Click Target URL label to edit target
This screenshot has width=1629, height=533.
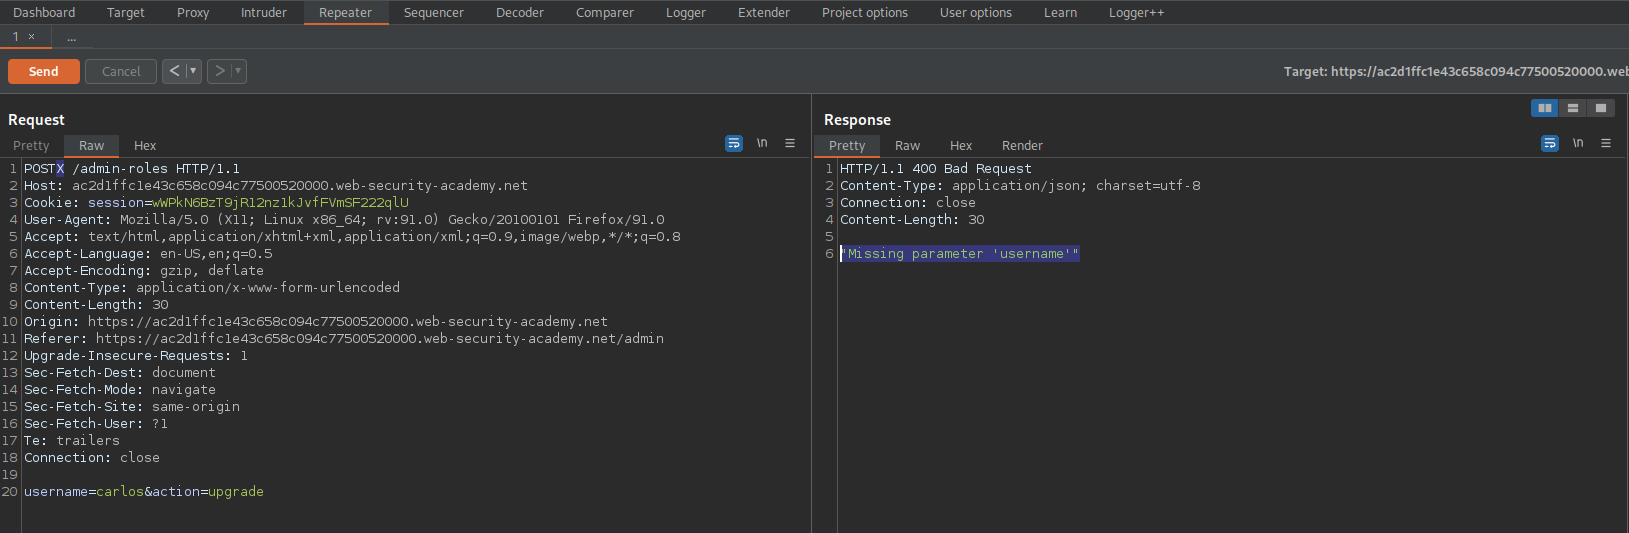pyautogui.click(x=1456, y=71)
